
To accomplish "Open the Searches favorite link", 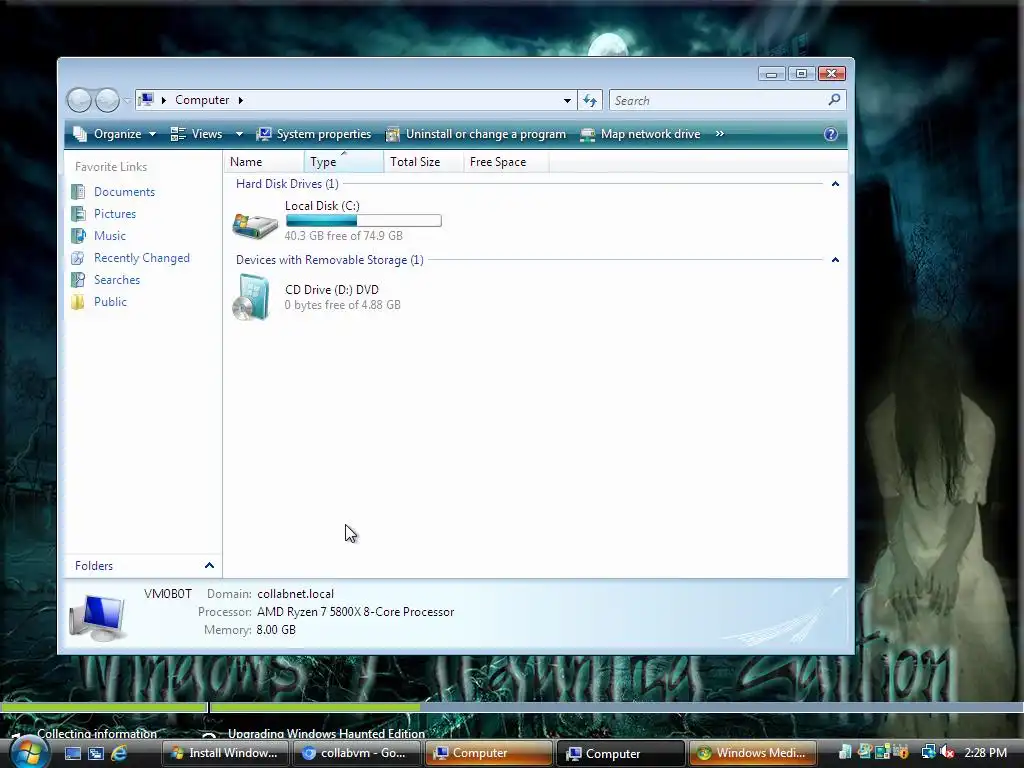I will [117, 280].
